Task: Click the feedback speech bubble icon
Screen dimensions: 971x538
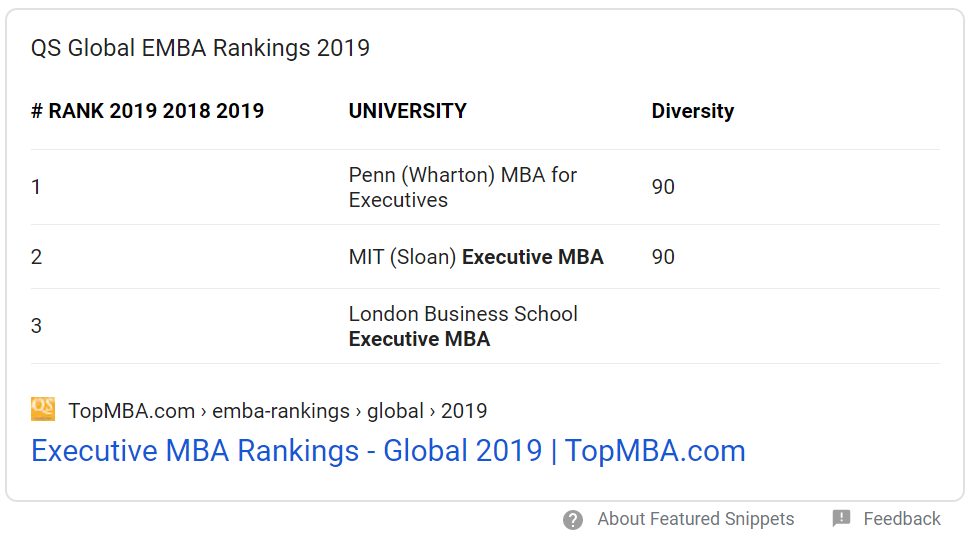Action: pyautogui.click(x=842, y=518)
